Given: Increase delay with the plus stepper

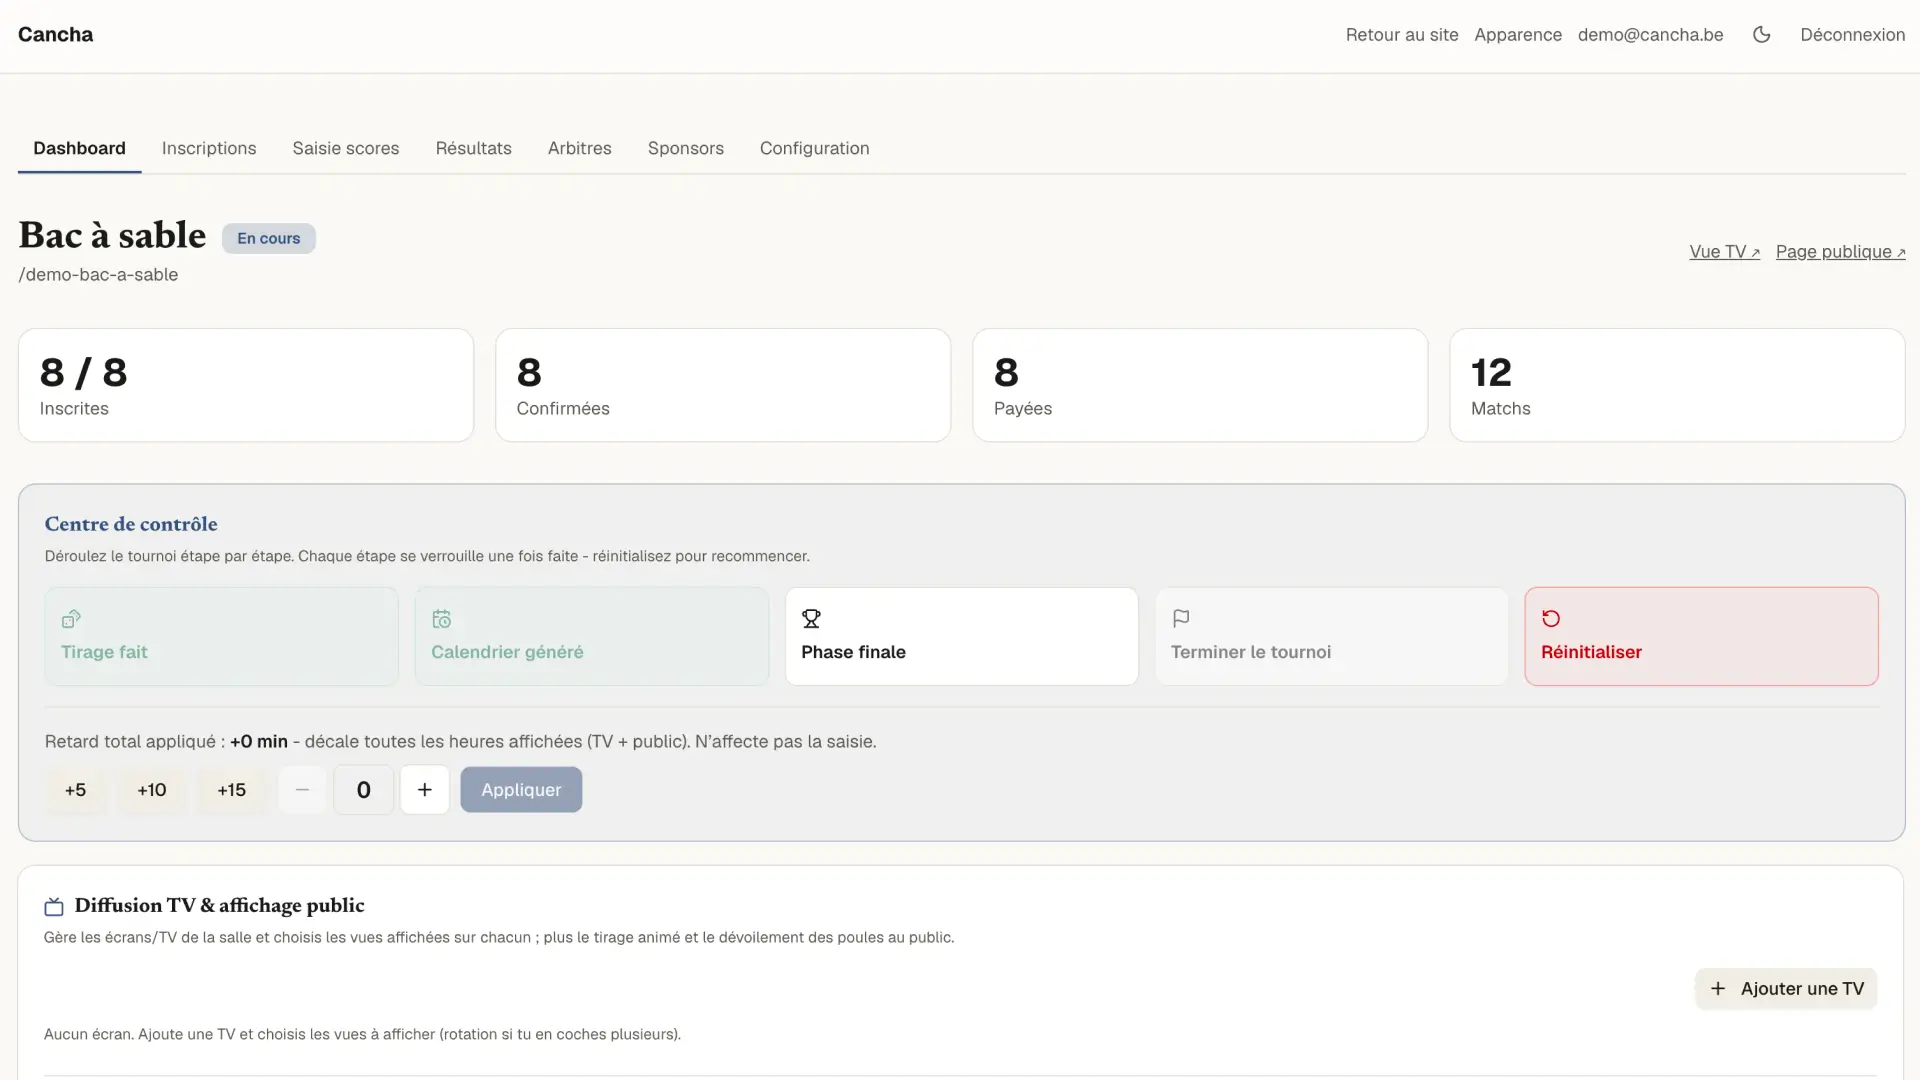Looking at the screenshot, I should tap(425, 790).
